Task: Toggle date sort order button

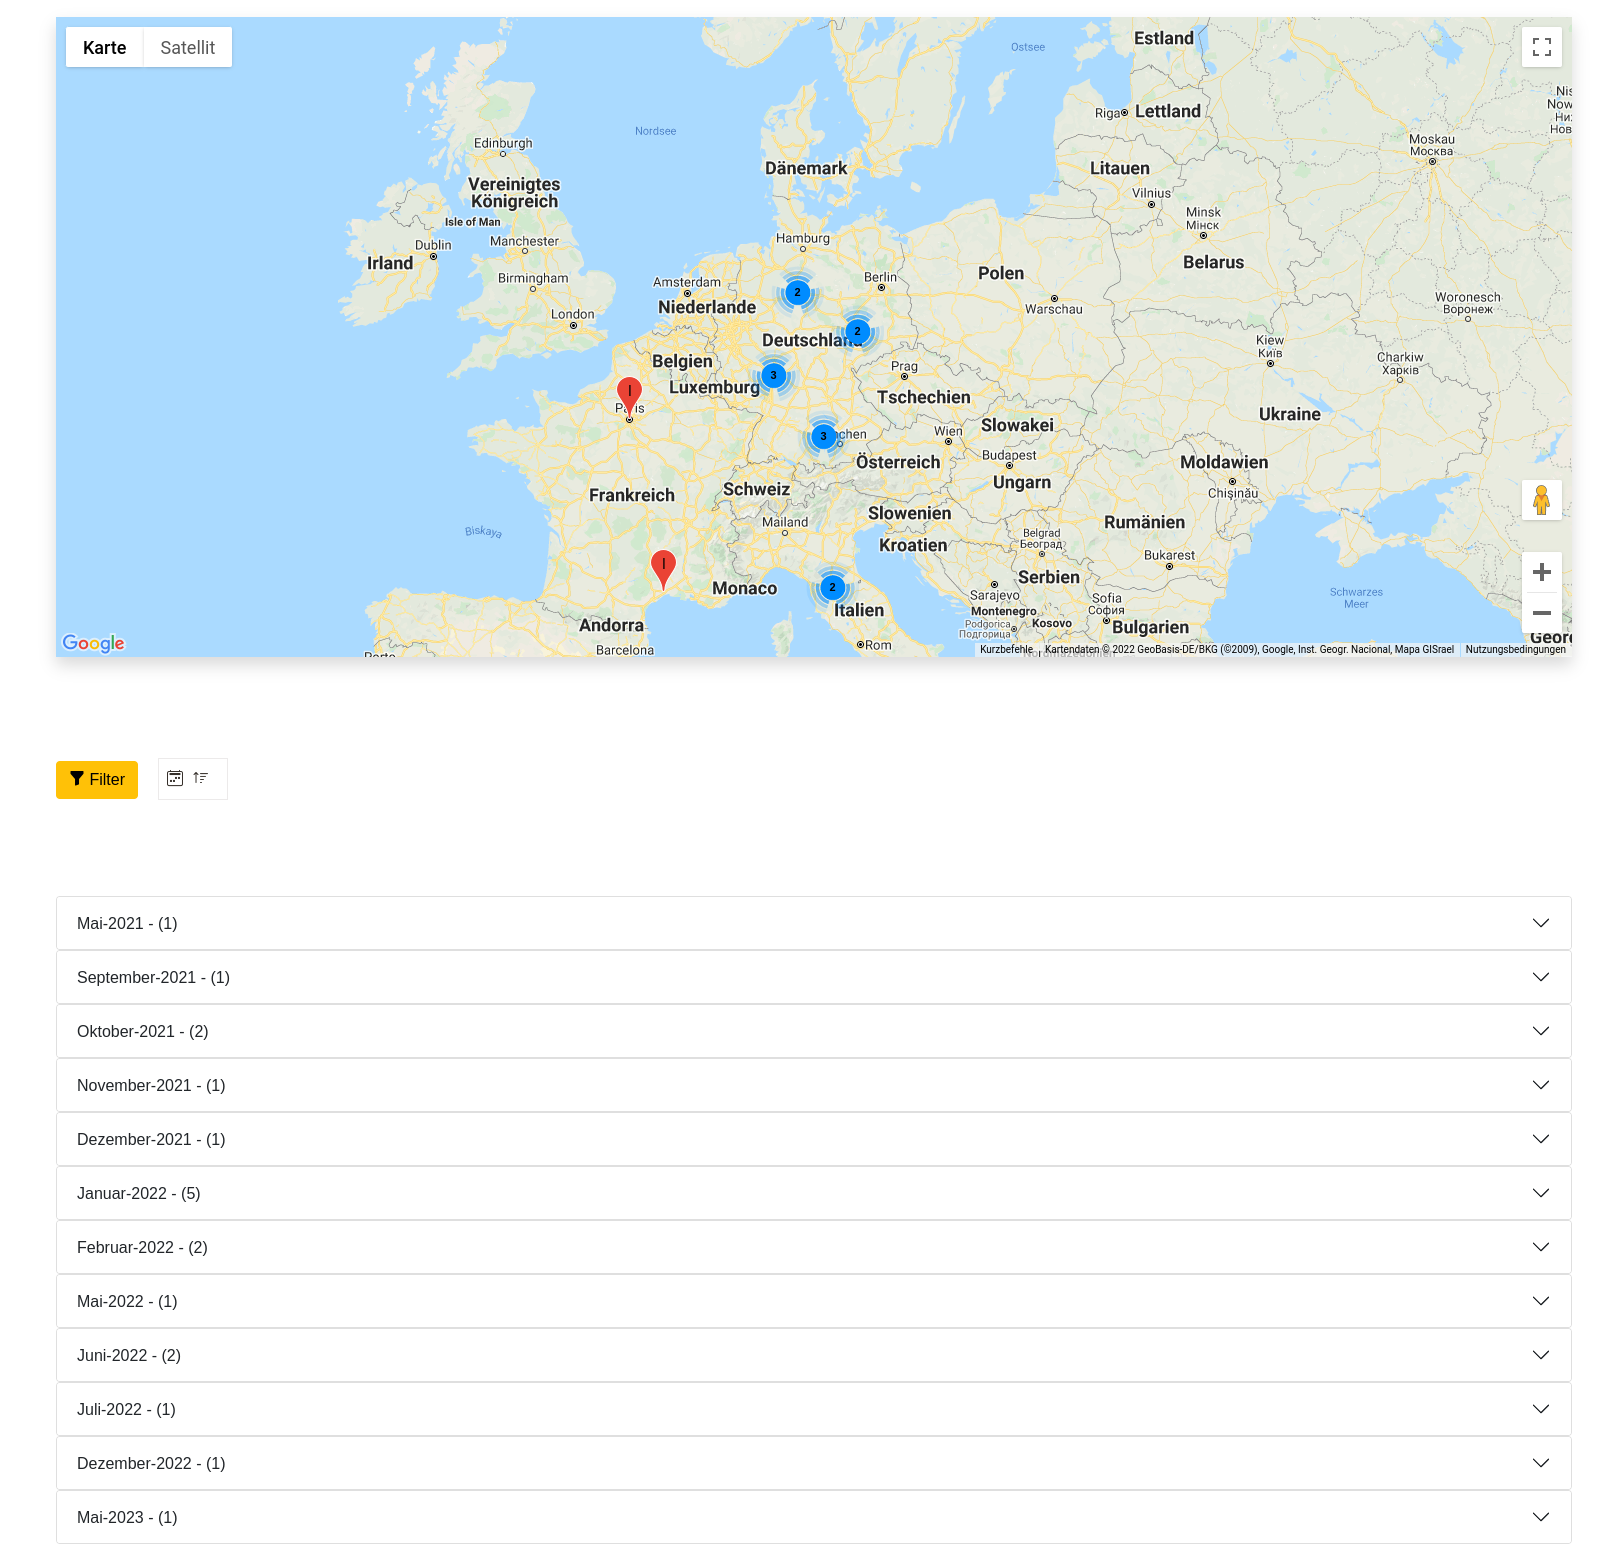Action: [x=193, y=779]
